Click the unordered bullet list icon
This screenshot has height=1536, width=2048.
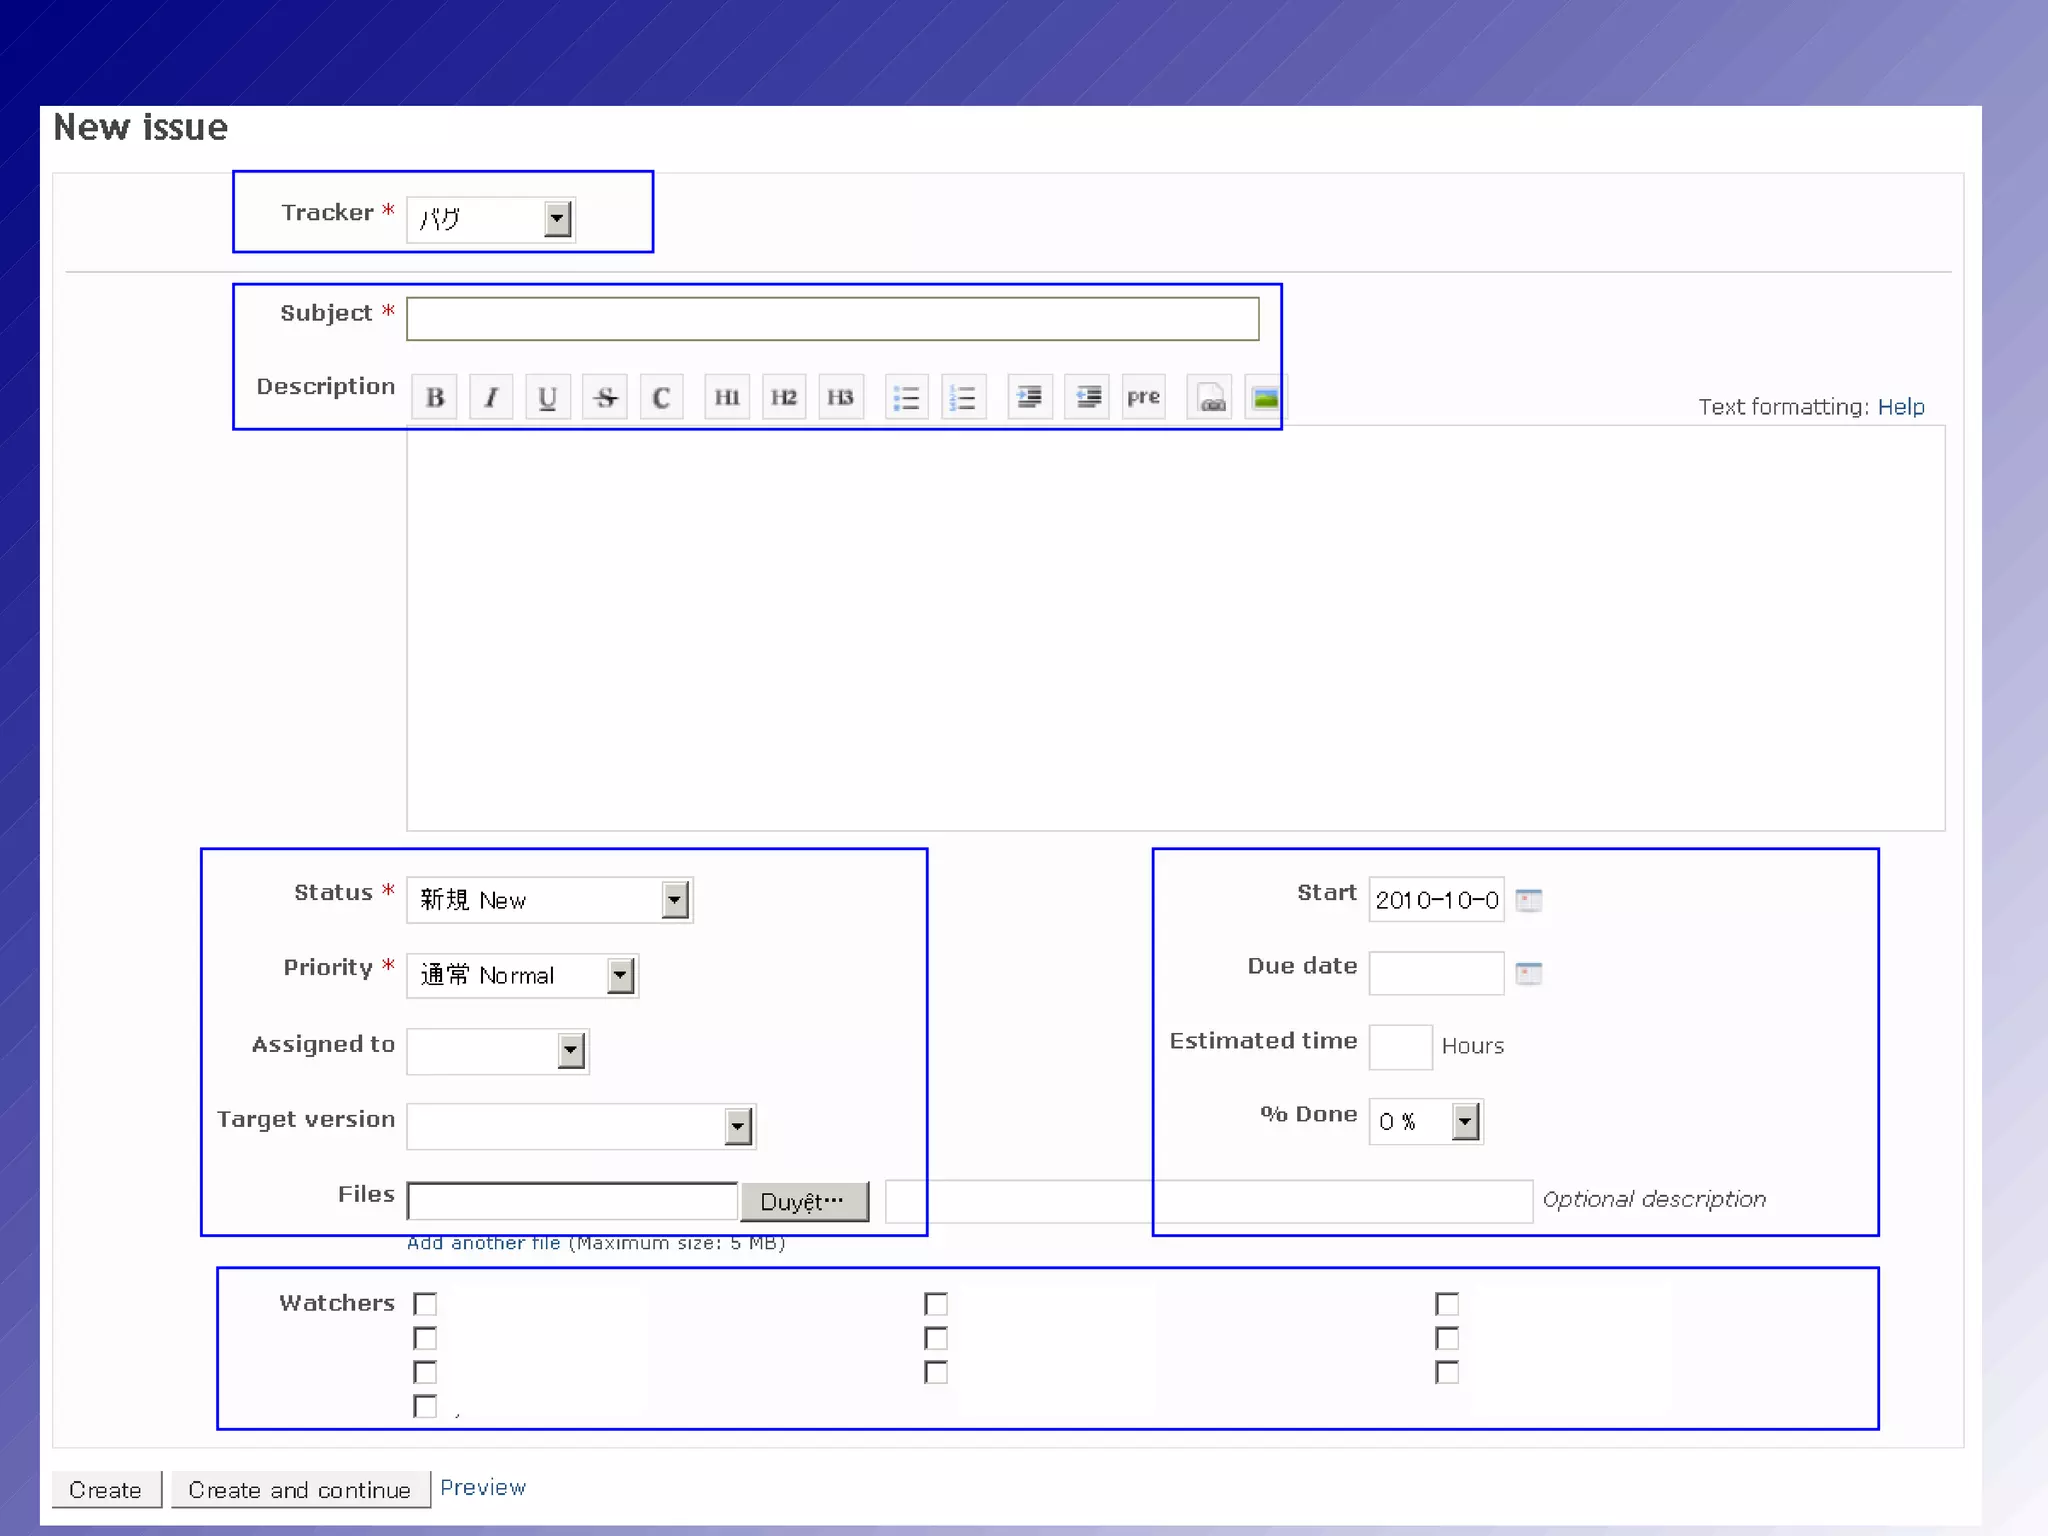pyautogui.click(x=906, y=397)
